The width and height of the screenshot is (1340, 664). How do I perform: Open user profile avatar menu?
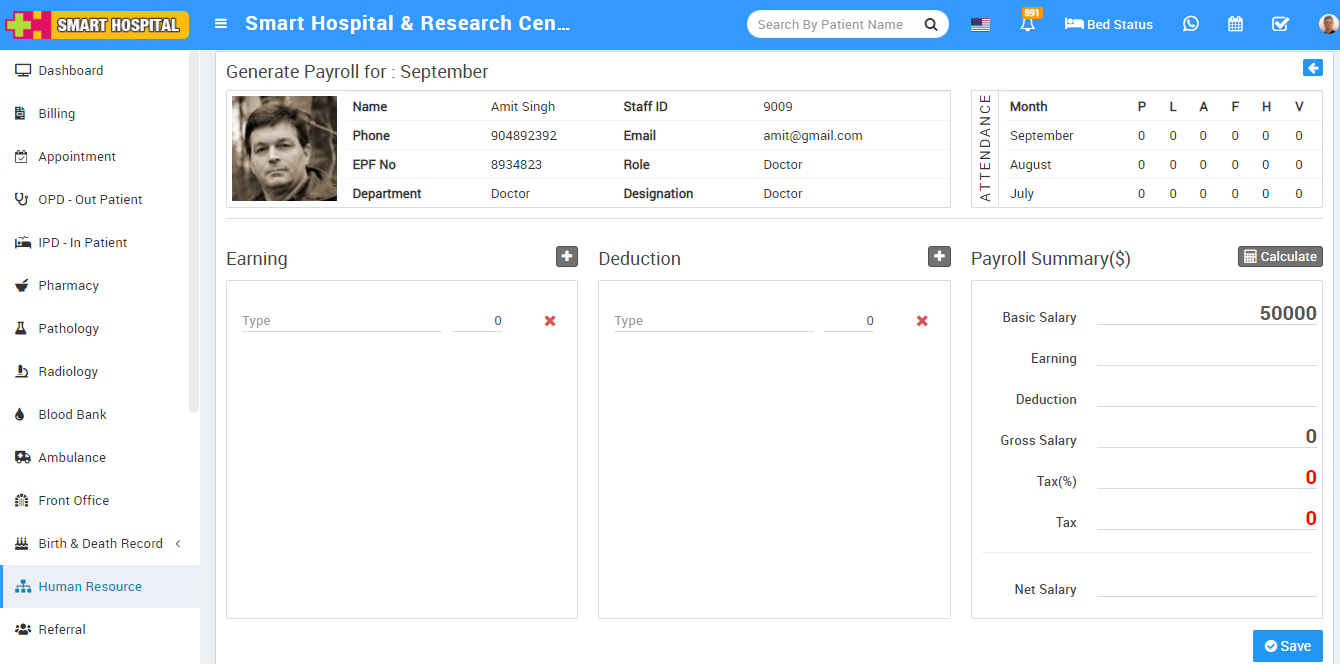click(x=1327, y=24)
